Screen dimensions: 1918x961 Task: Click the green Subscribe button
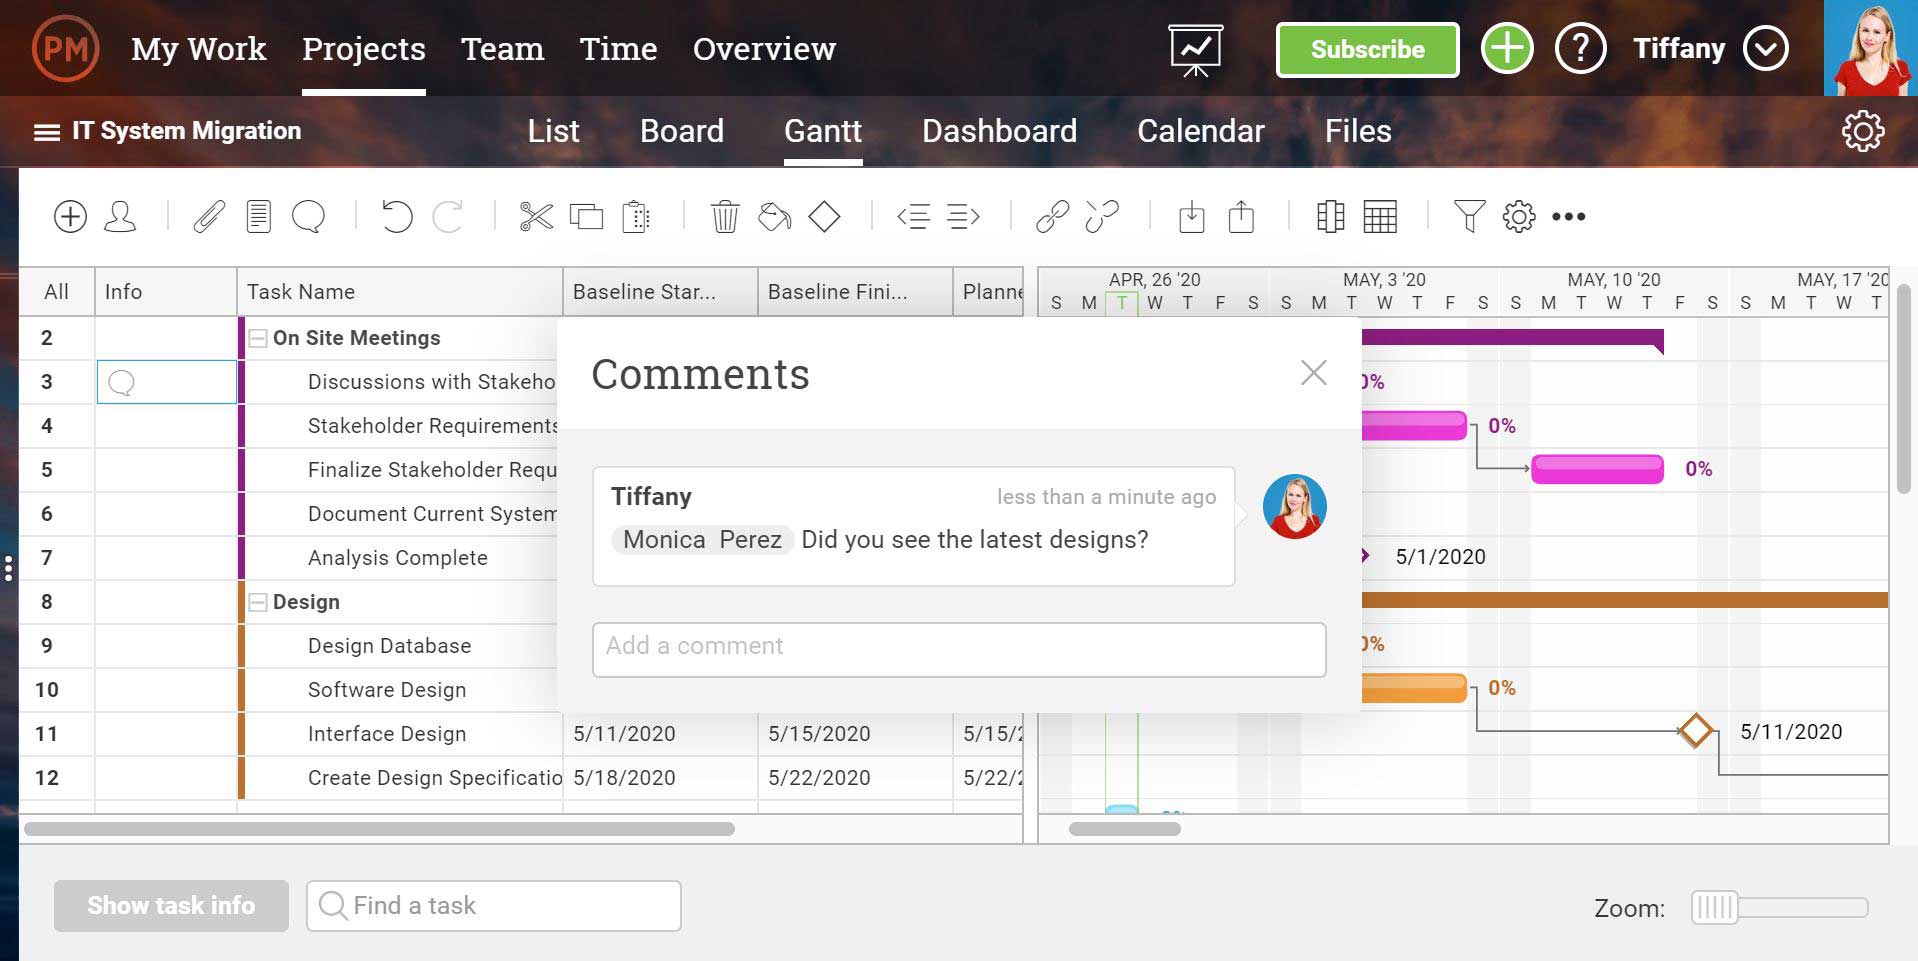click(1367, 49)
